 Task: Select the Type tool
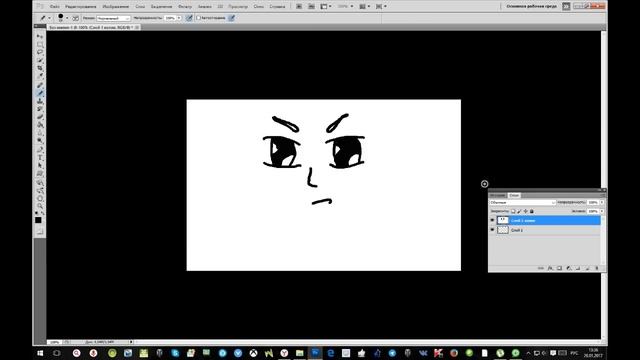(x=40, y=158)
